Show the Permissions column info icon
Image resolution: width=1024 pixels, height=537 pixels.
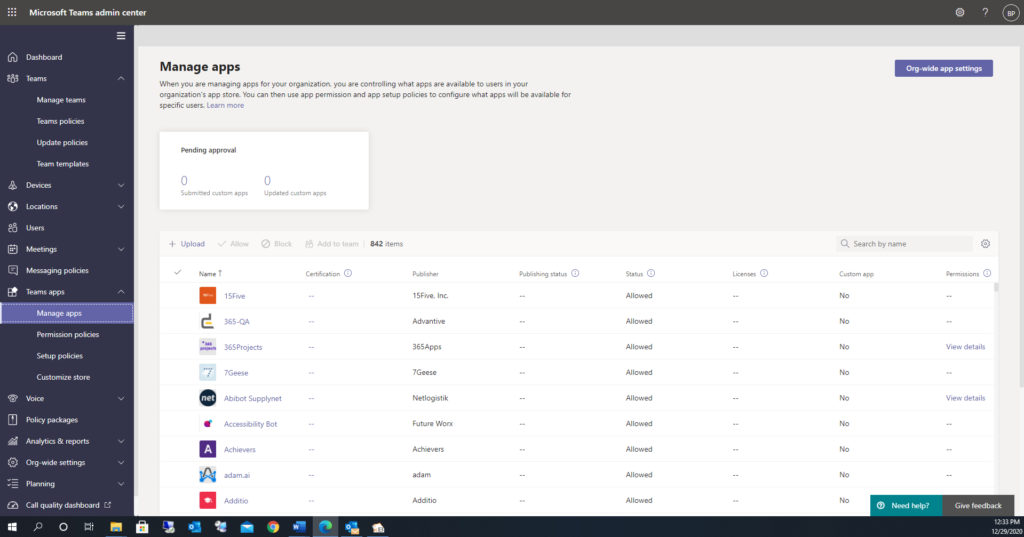[x=987, y=274]
